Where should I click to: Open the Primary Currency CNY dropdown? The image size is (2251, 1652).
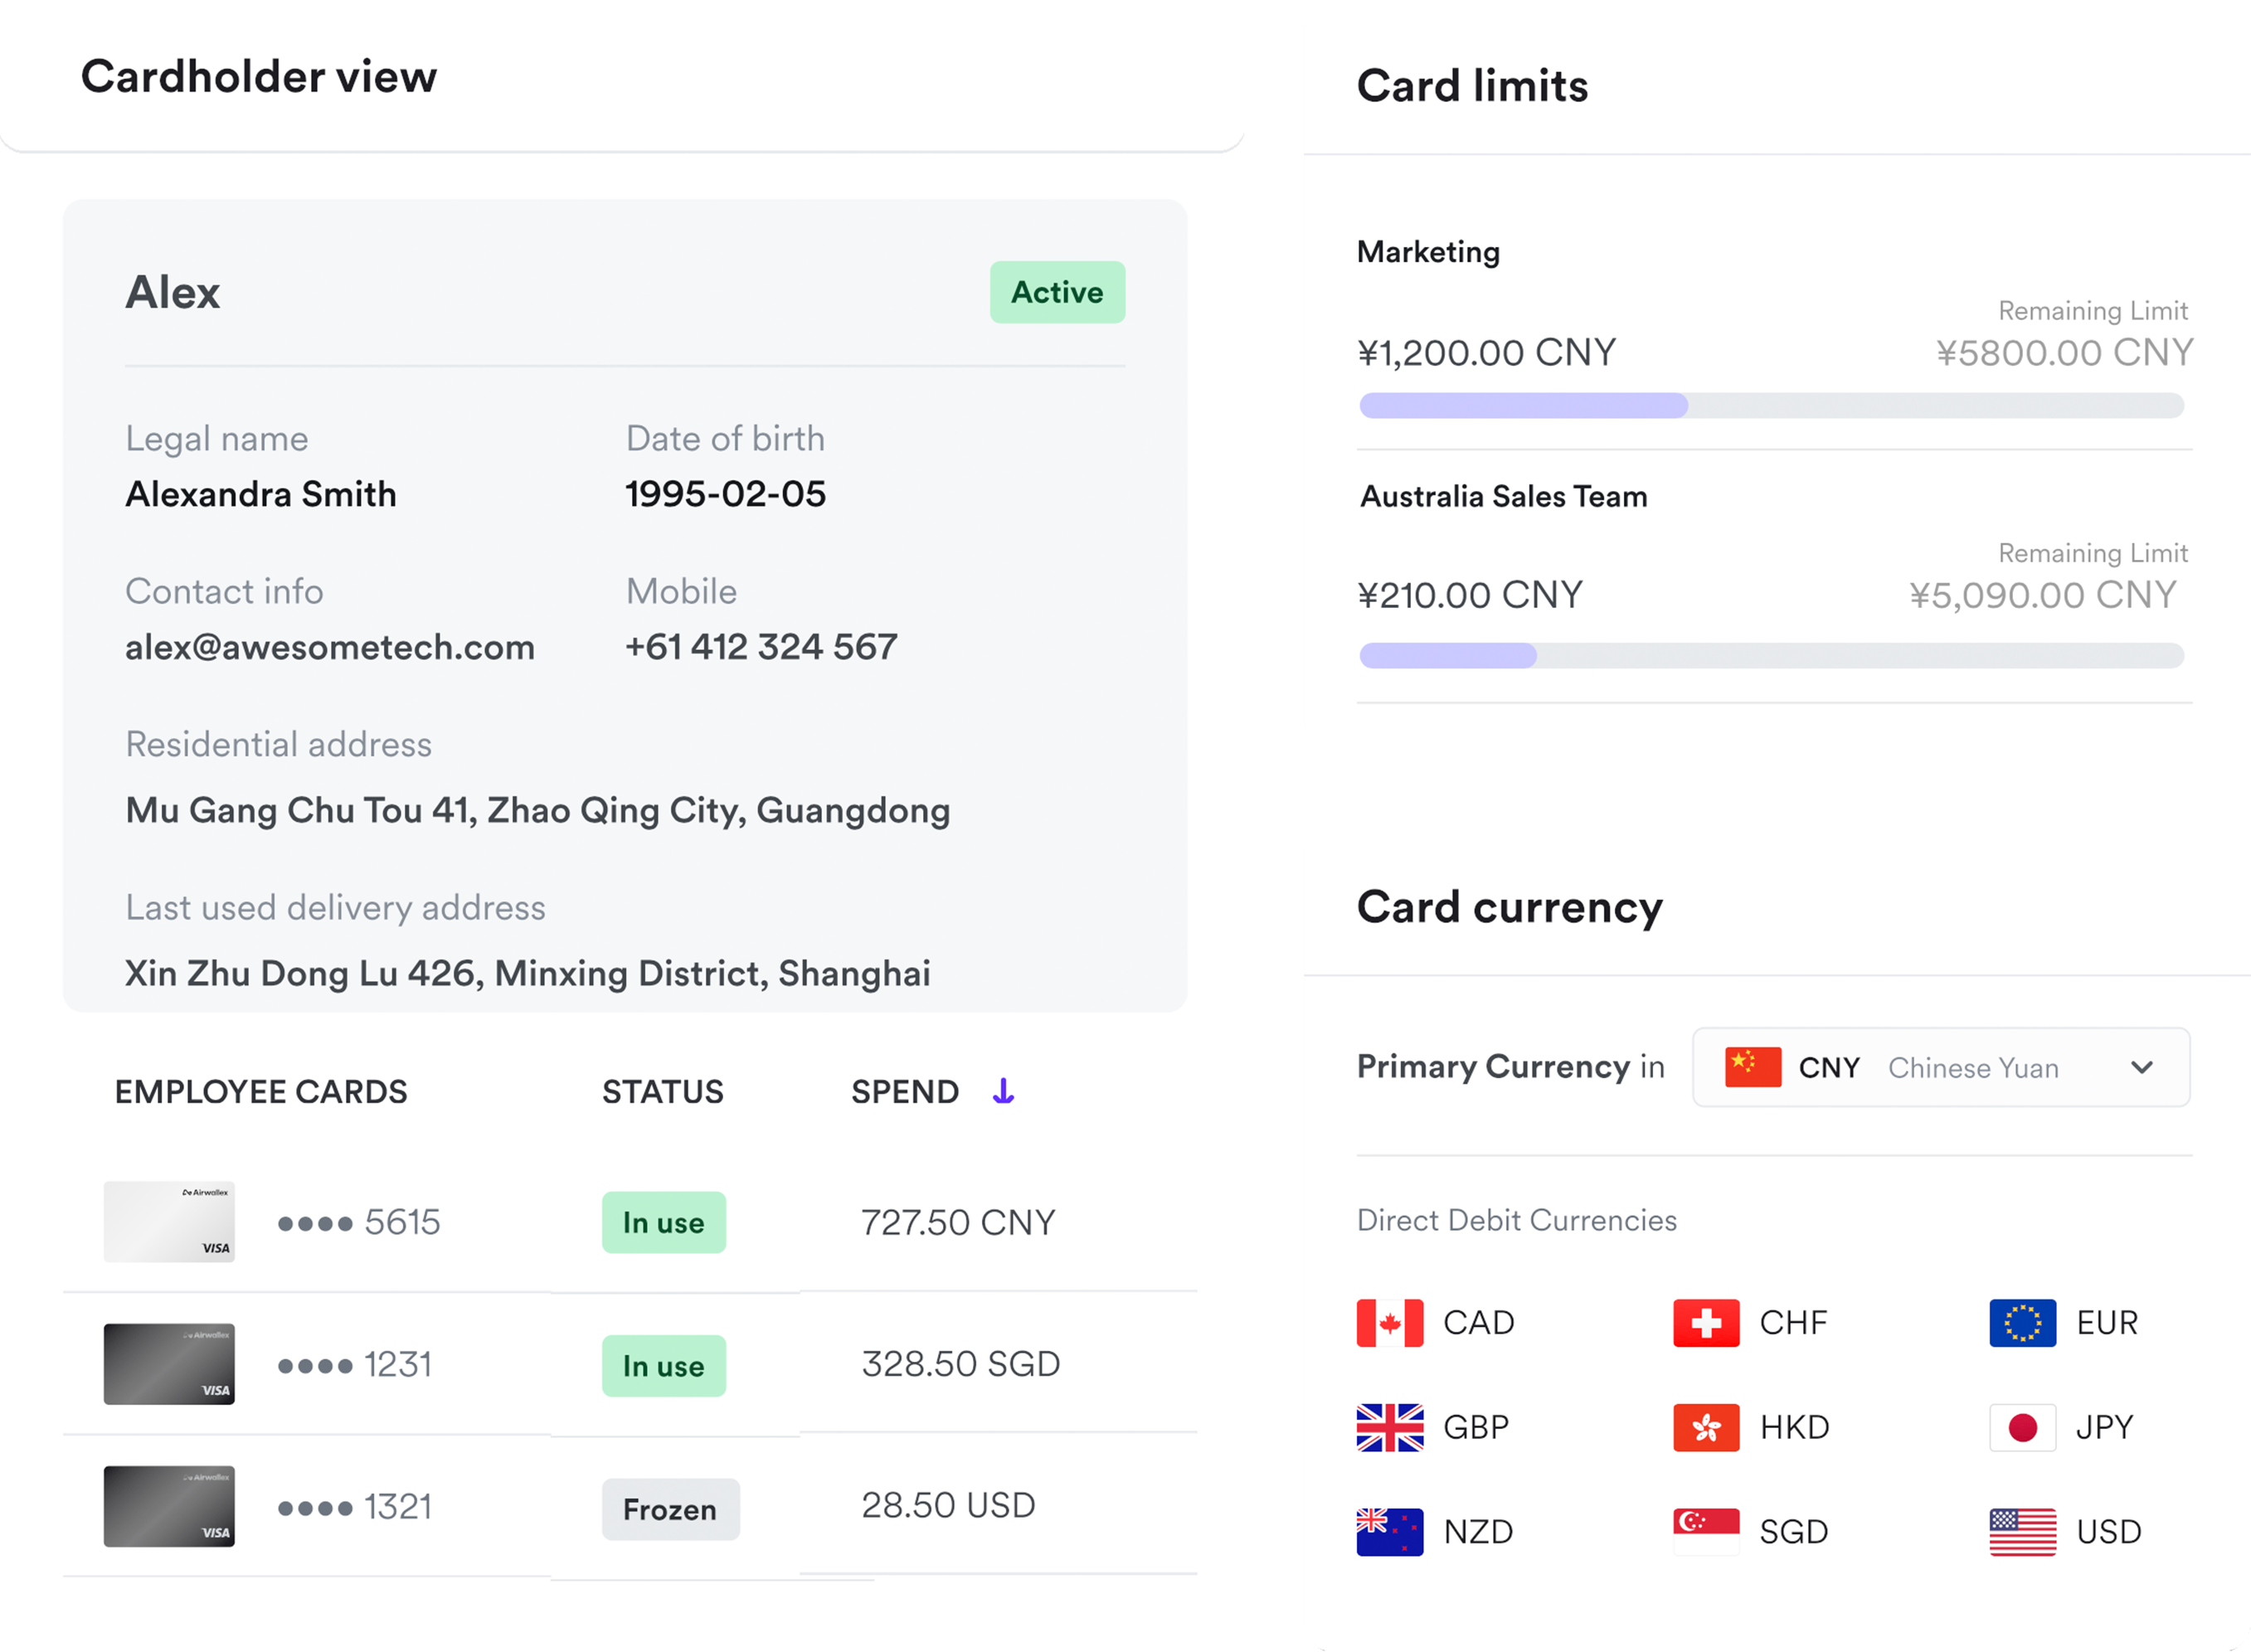click(x=1940, y=1067)
